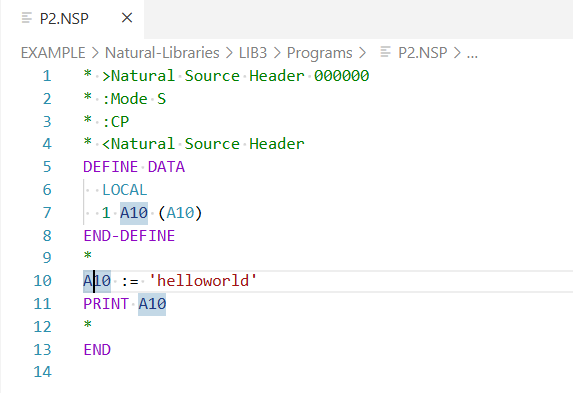
Task: Click the A10 variable on line 10
Action: click(x=97, y=281)
